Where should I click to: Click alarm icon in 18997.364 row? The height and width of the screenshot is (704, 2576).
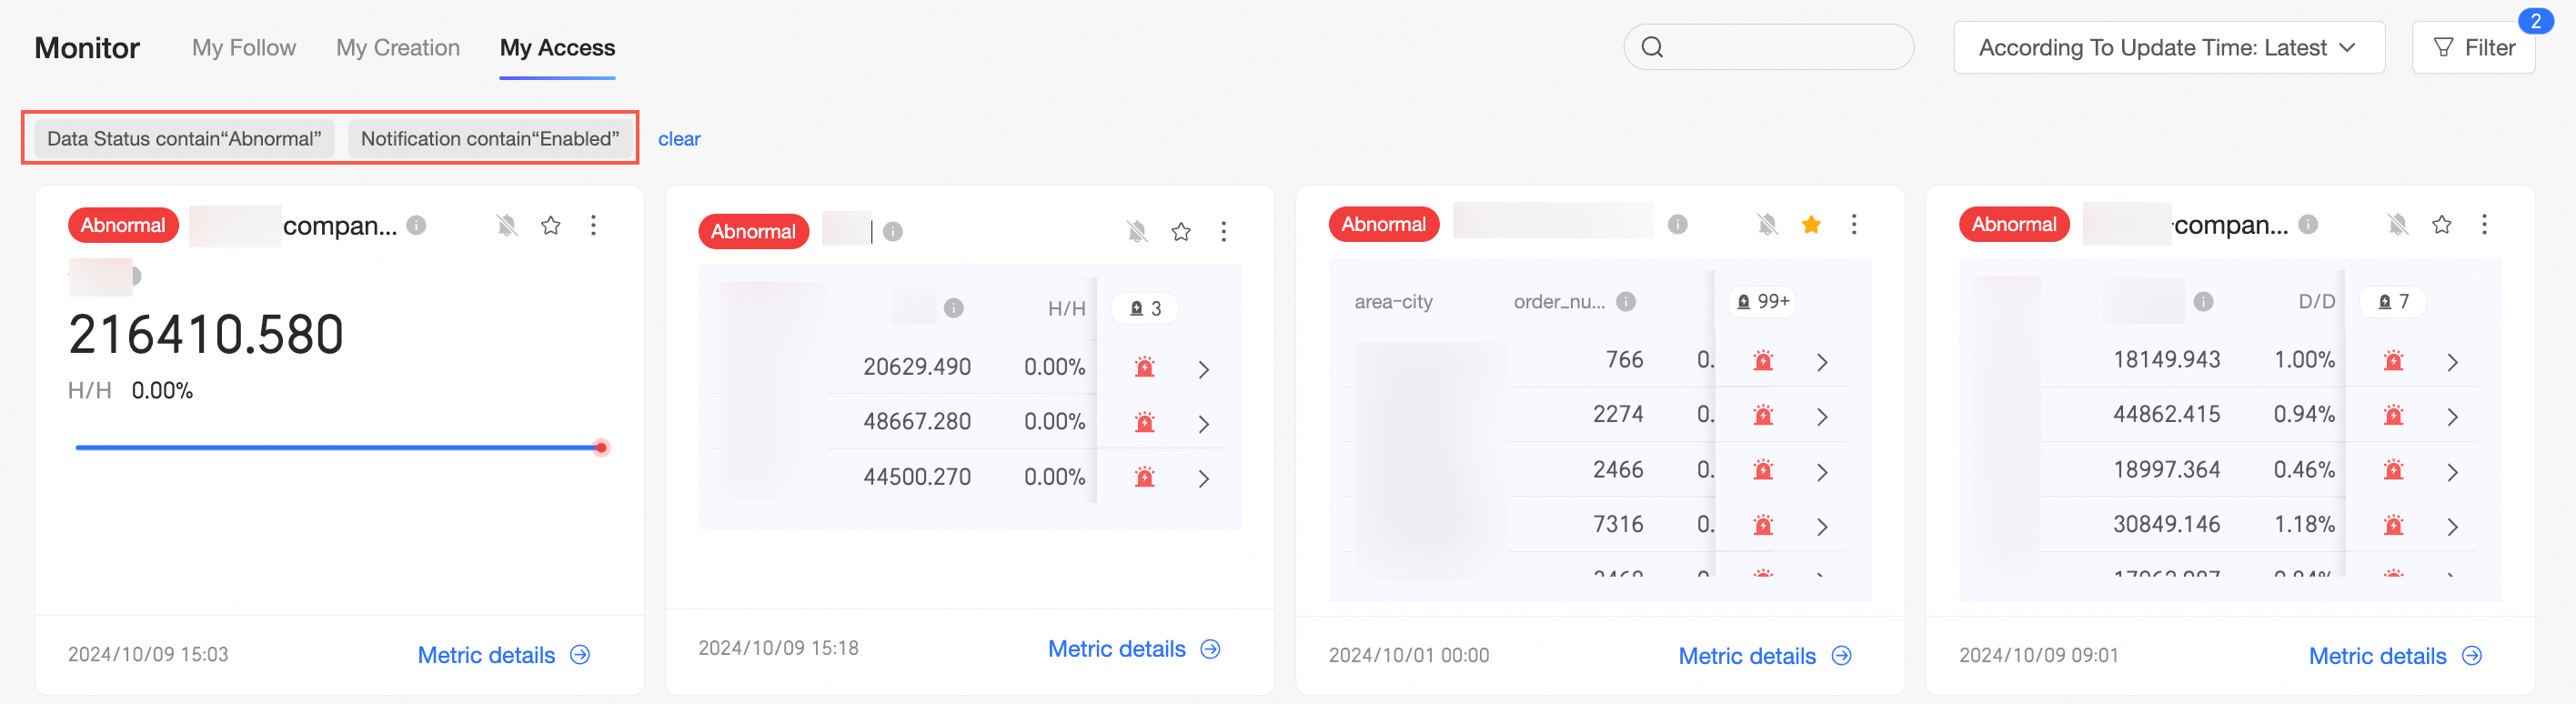pyautogui.click(x=2393, y=469)
